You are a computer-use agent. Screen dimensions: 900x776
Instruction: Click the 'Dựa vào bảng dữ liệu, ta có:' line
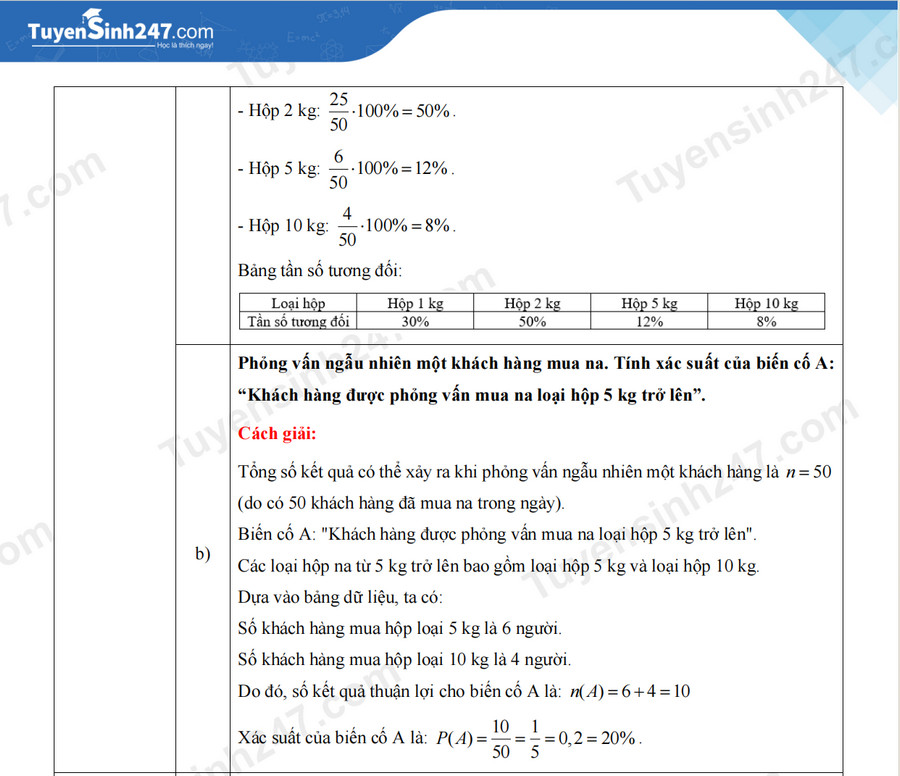340,597
